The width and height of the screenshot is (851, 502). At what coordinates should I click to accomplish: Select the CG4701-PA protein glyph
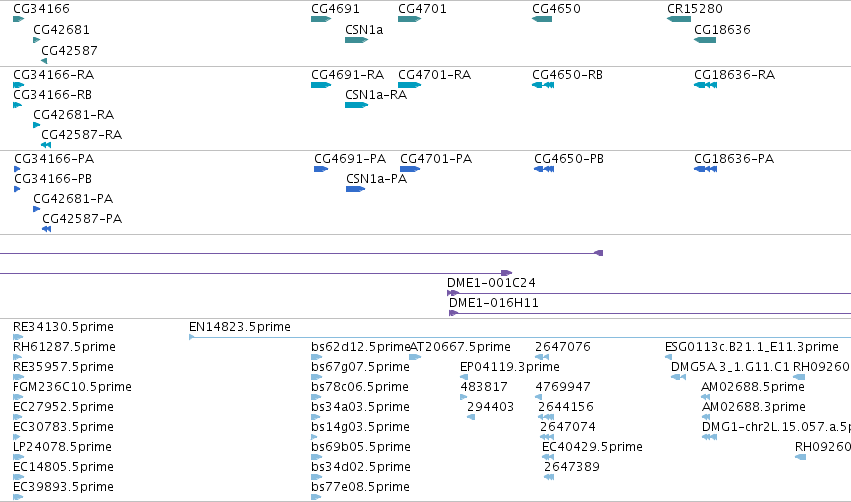coord(410,169)
